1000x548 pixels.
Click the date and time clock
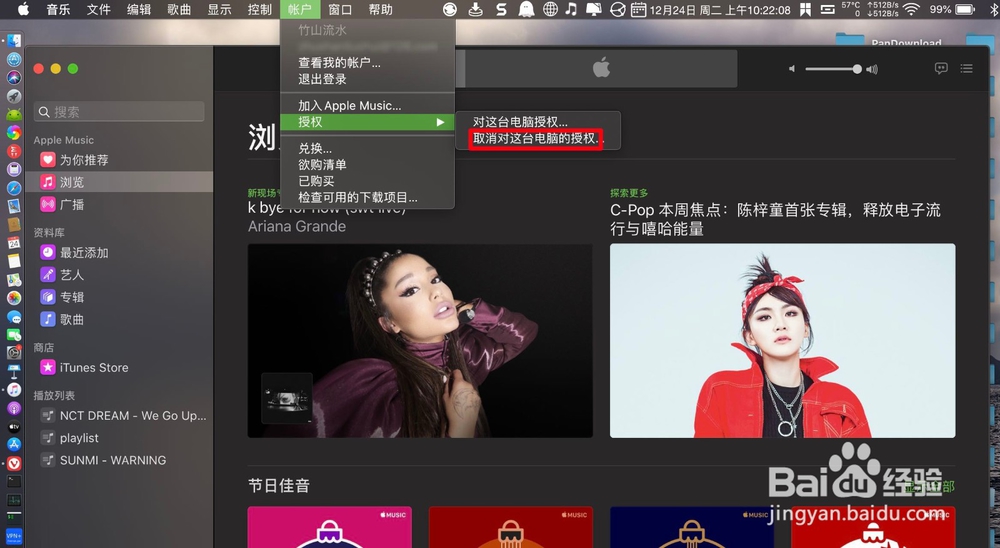720,10
